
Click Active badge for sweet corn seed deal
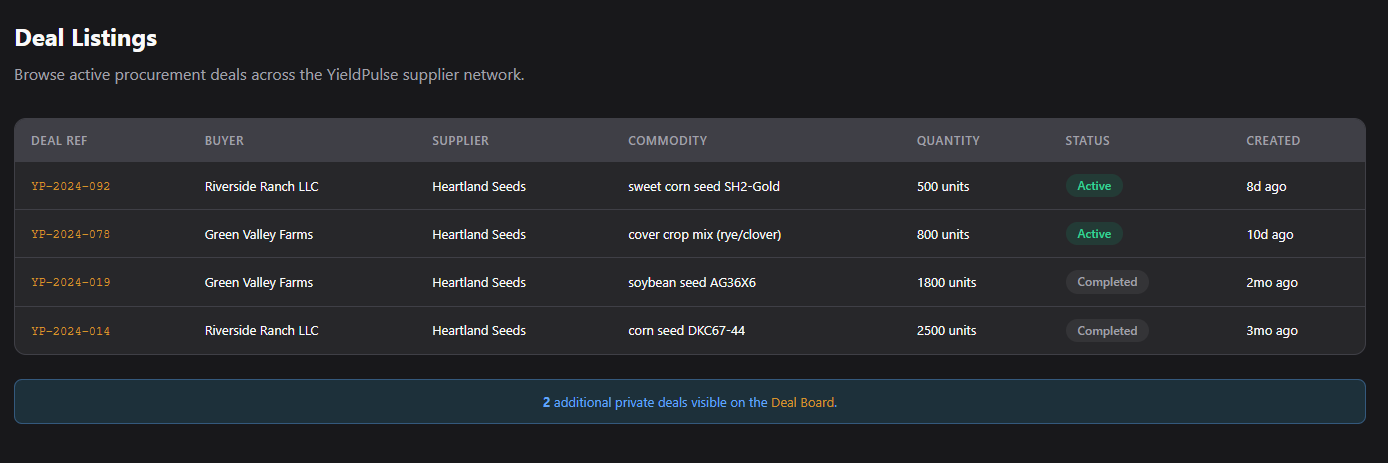1094,186
